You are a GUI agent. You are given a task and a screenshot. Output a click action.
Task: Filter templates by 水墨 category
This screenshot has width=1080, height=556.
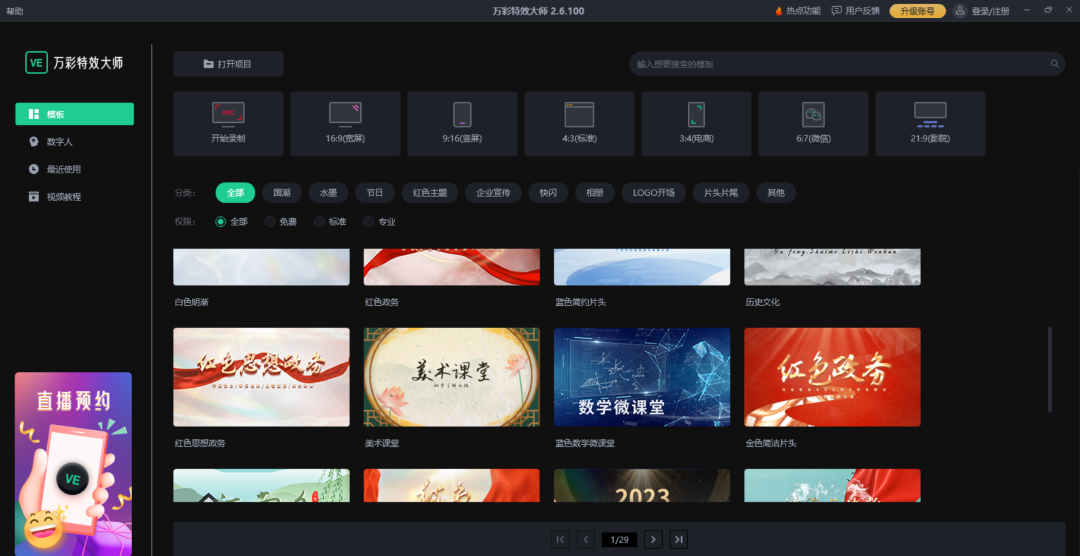[x=329, y=193]
